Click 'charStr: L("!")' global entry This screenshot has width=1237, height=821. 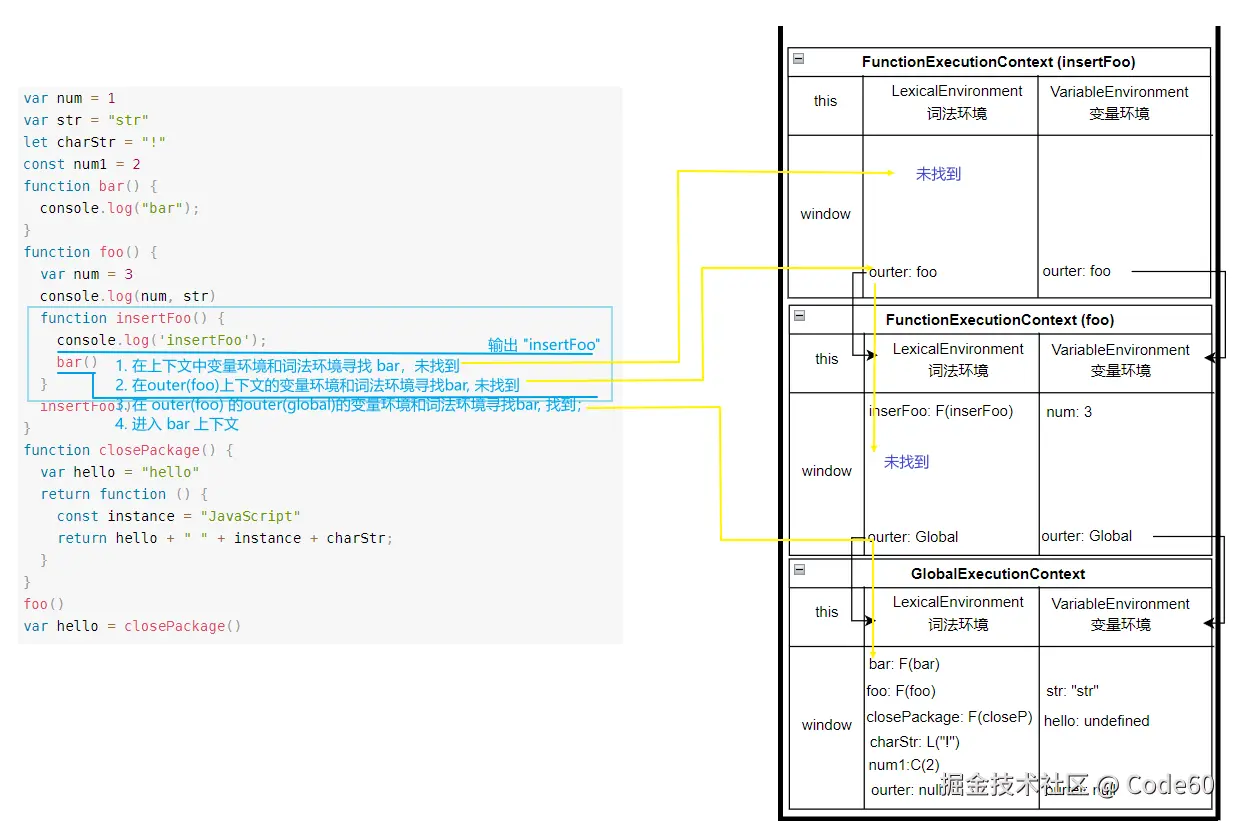[915, 742]
